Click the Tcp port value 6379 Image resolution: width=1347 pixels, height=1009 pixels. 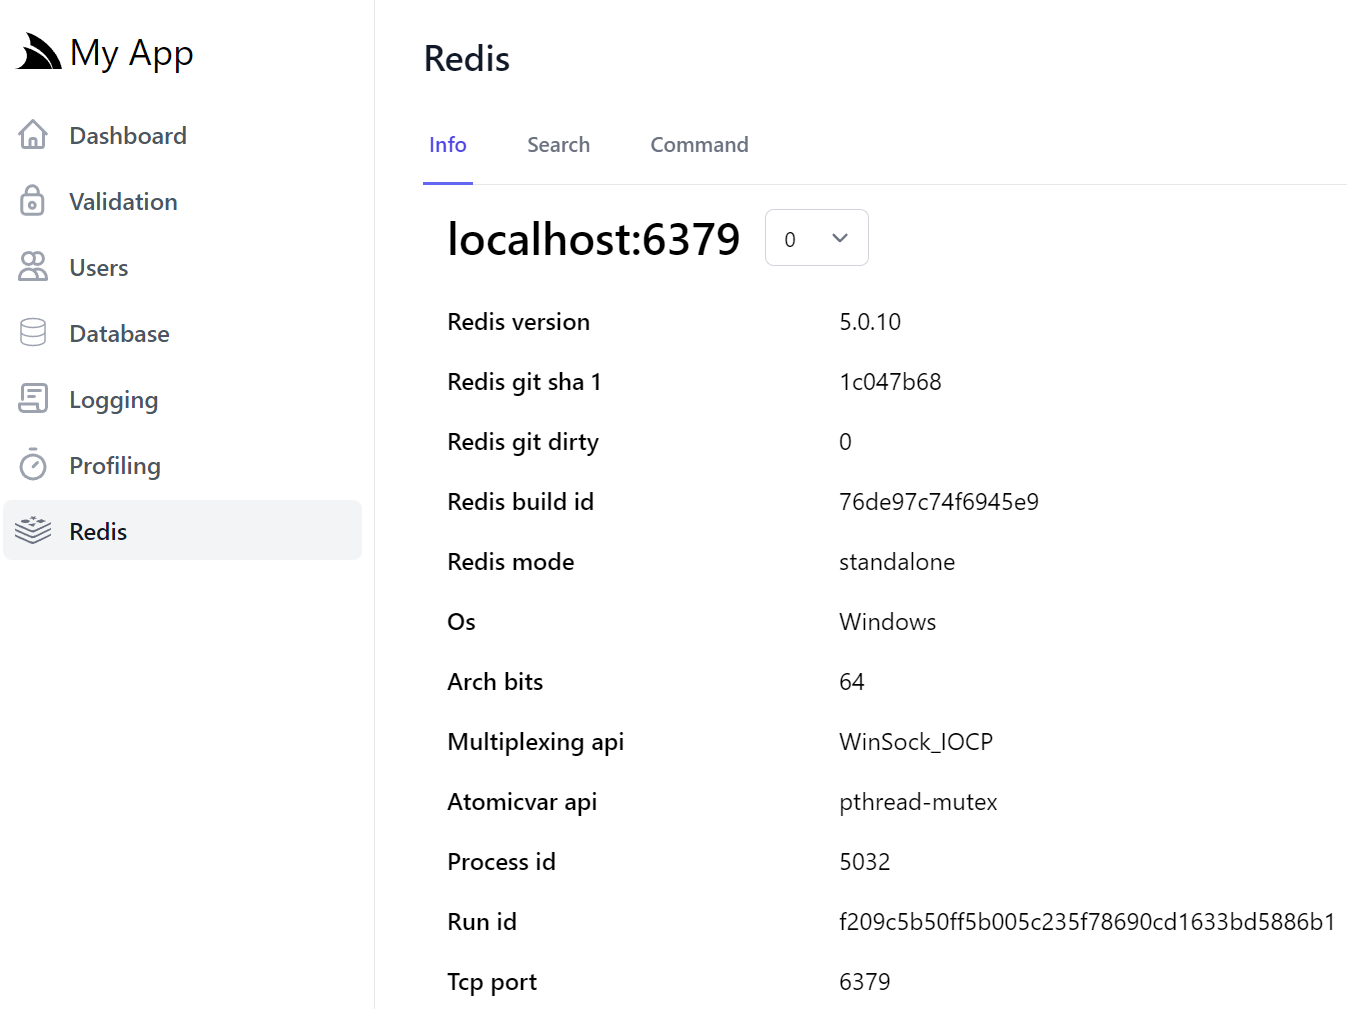865,982
